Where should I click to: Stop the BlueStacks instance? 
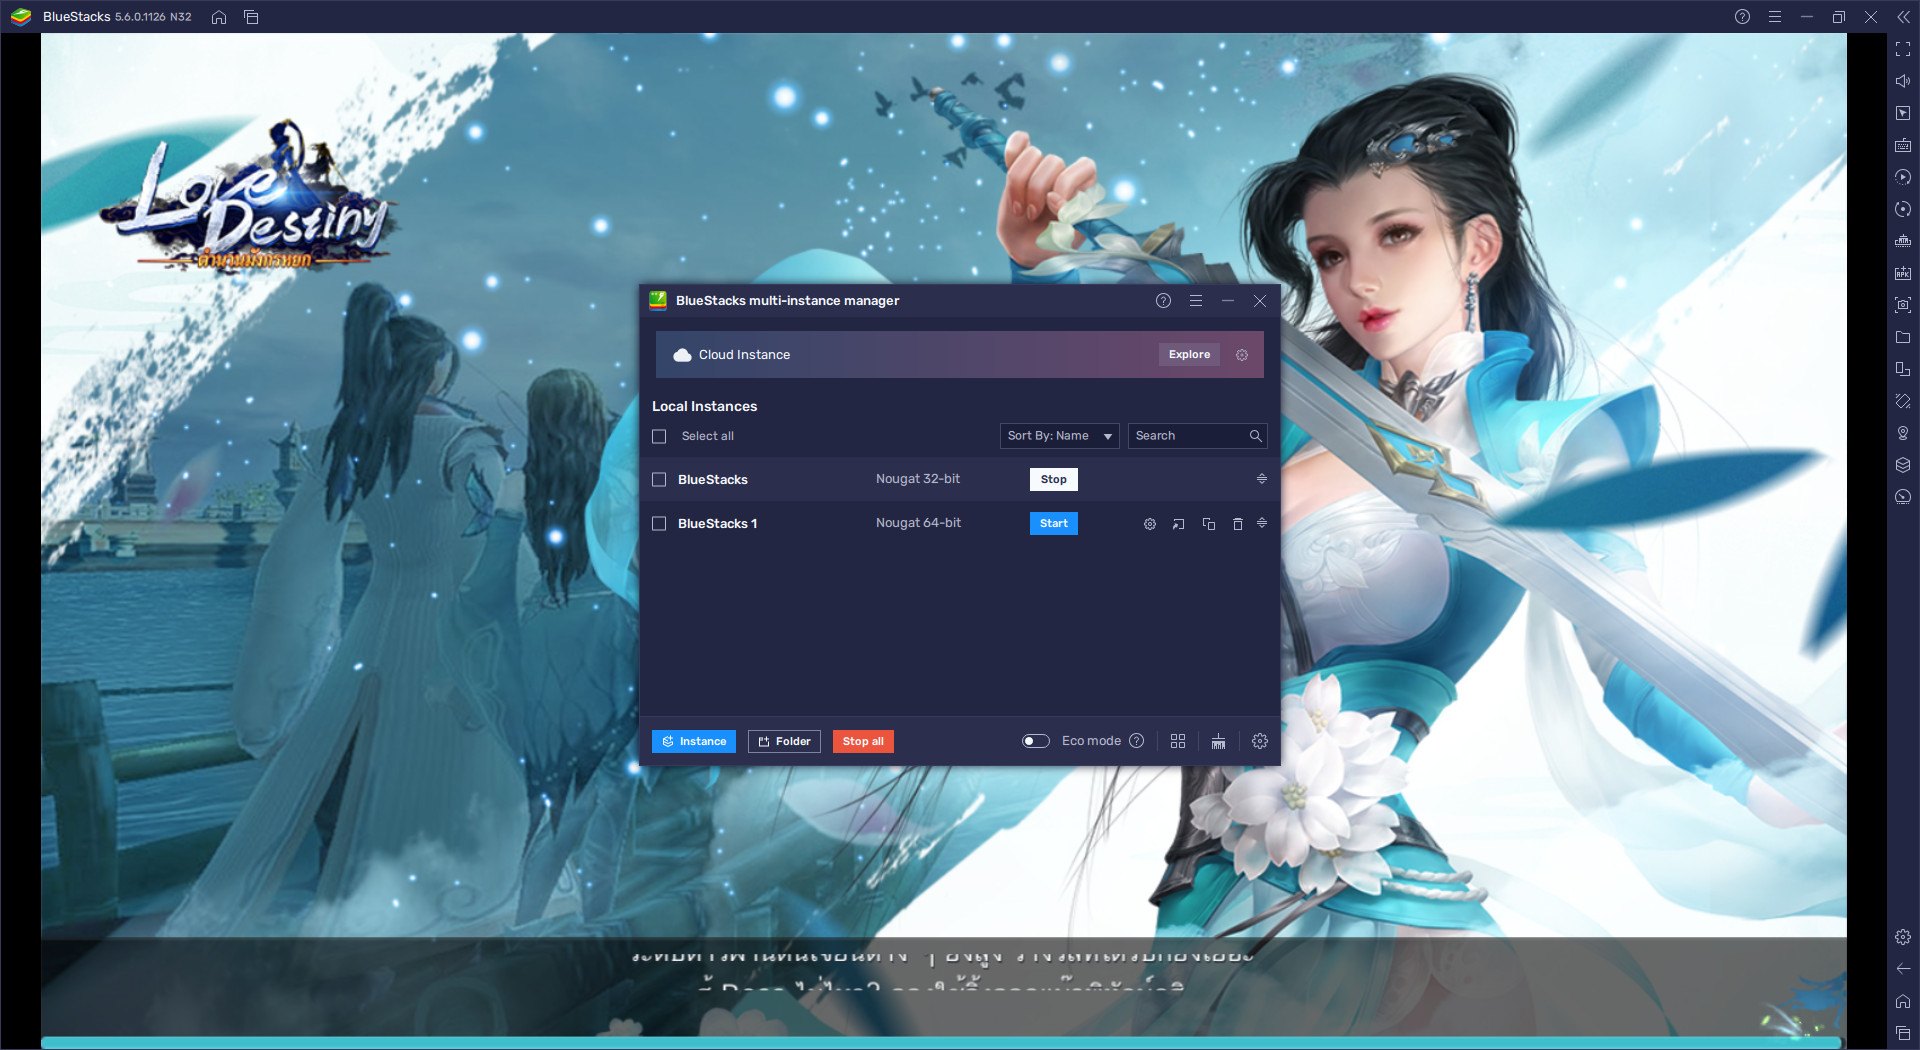click(1053, 479)
